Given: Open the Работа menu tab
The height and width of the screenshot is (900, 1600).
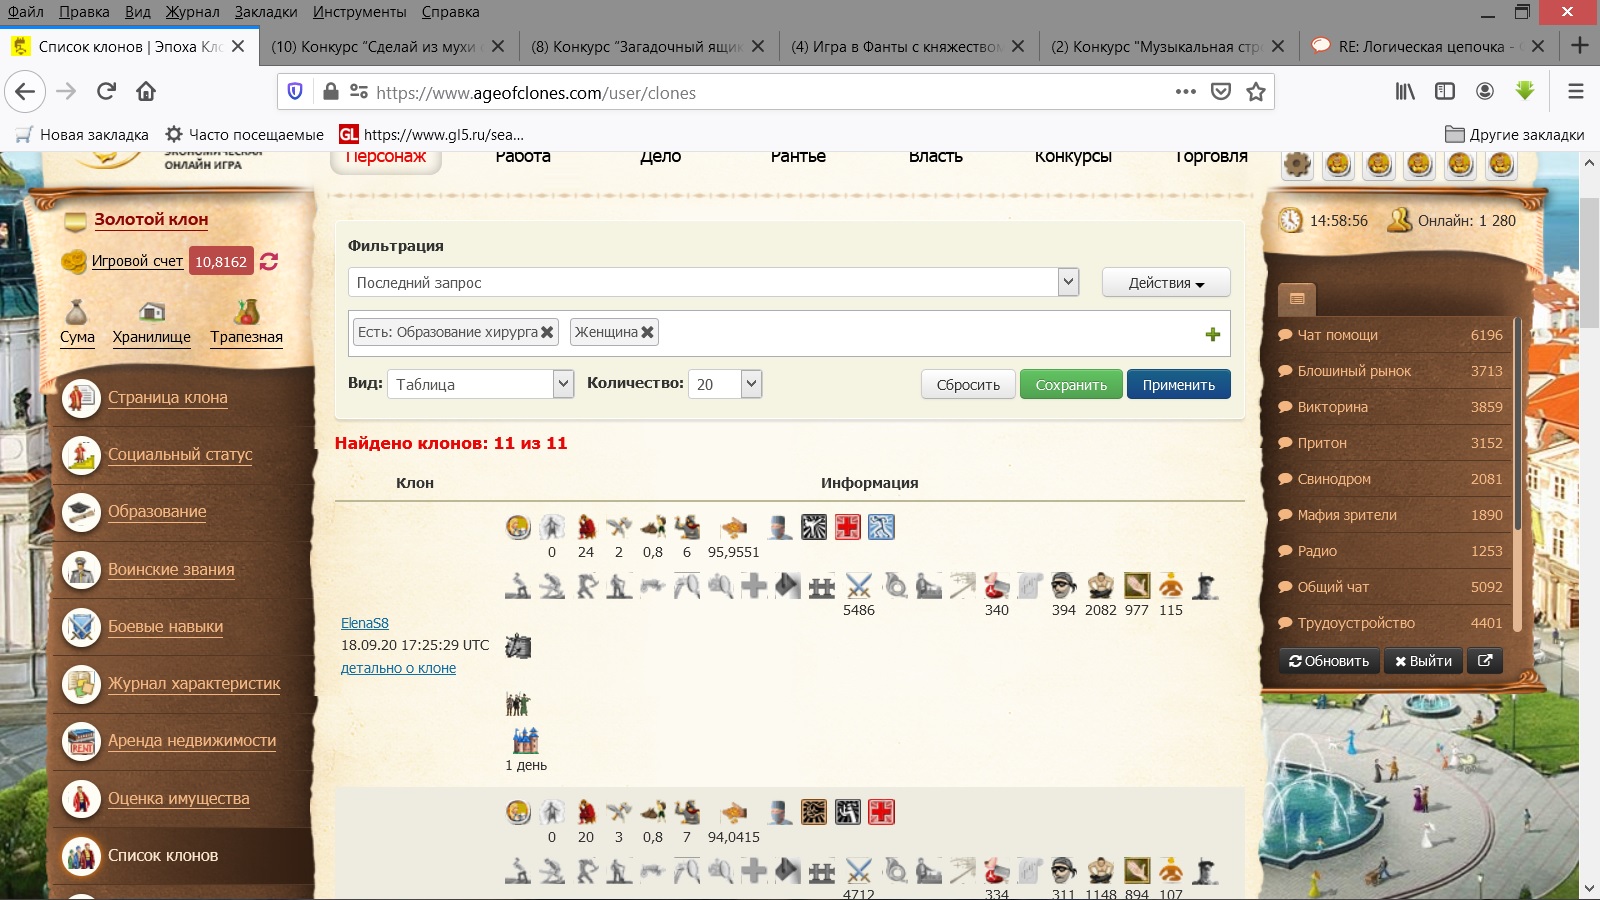Looking at the screenshot, I should [523, 156].
